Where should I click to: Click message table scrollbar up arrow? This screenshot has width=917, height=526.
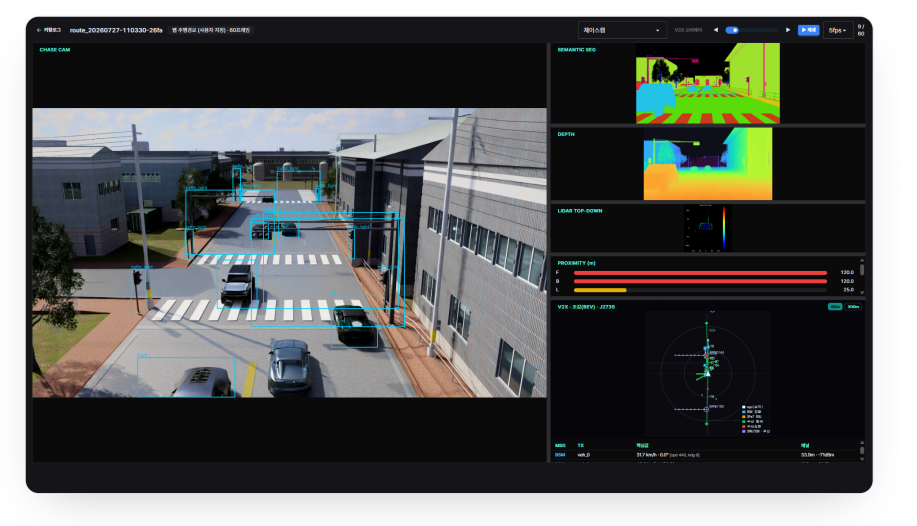point(861,443)
